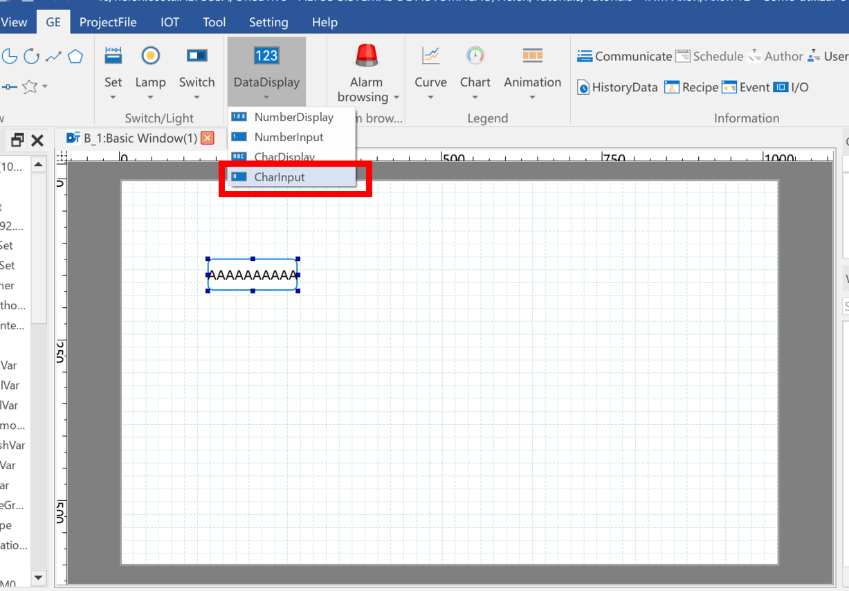Image resolution: width=849 pixels, height=591 pixels.
Task: Open HistoryData configuration
Action: click(x=617, y=87)
